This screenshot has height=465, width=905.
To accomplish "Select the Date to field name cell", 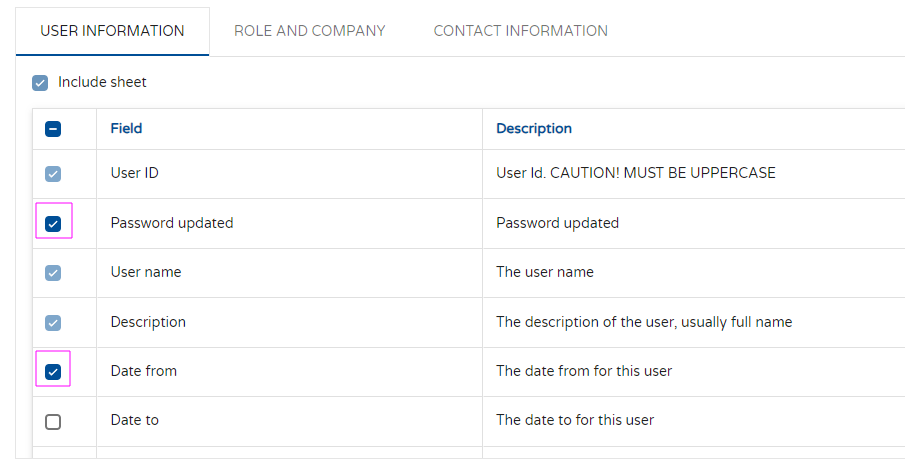I will [134, 420].
